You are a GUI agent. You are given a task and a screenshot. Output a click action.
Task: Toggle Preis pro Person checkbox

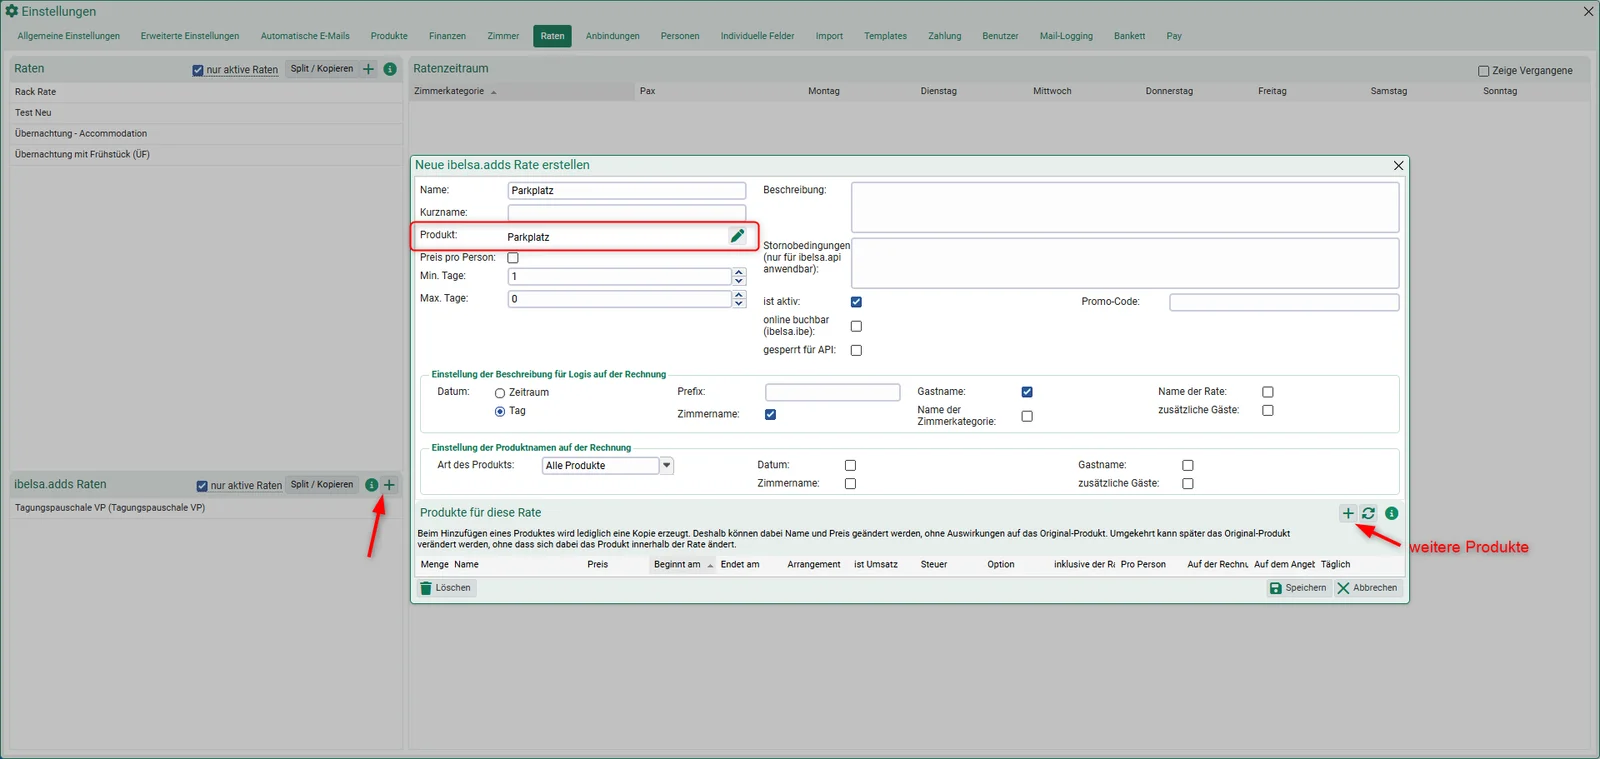[513, 258]
